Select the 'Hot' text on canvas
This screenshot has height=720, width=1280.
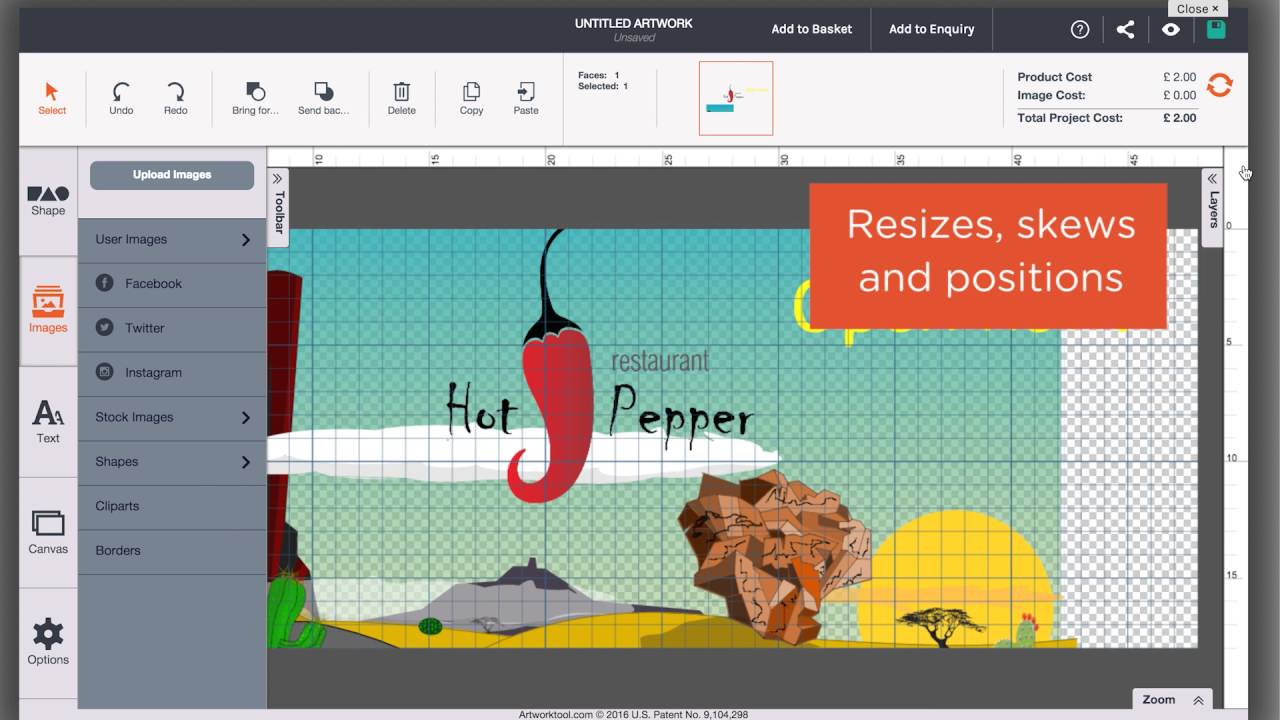pos(481,407)
